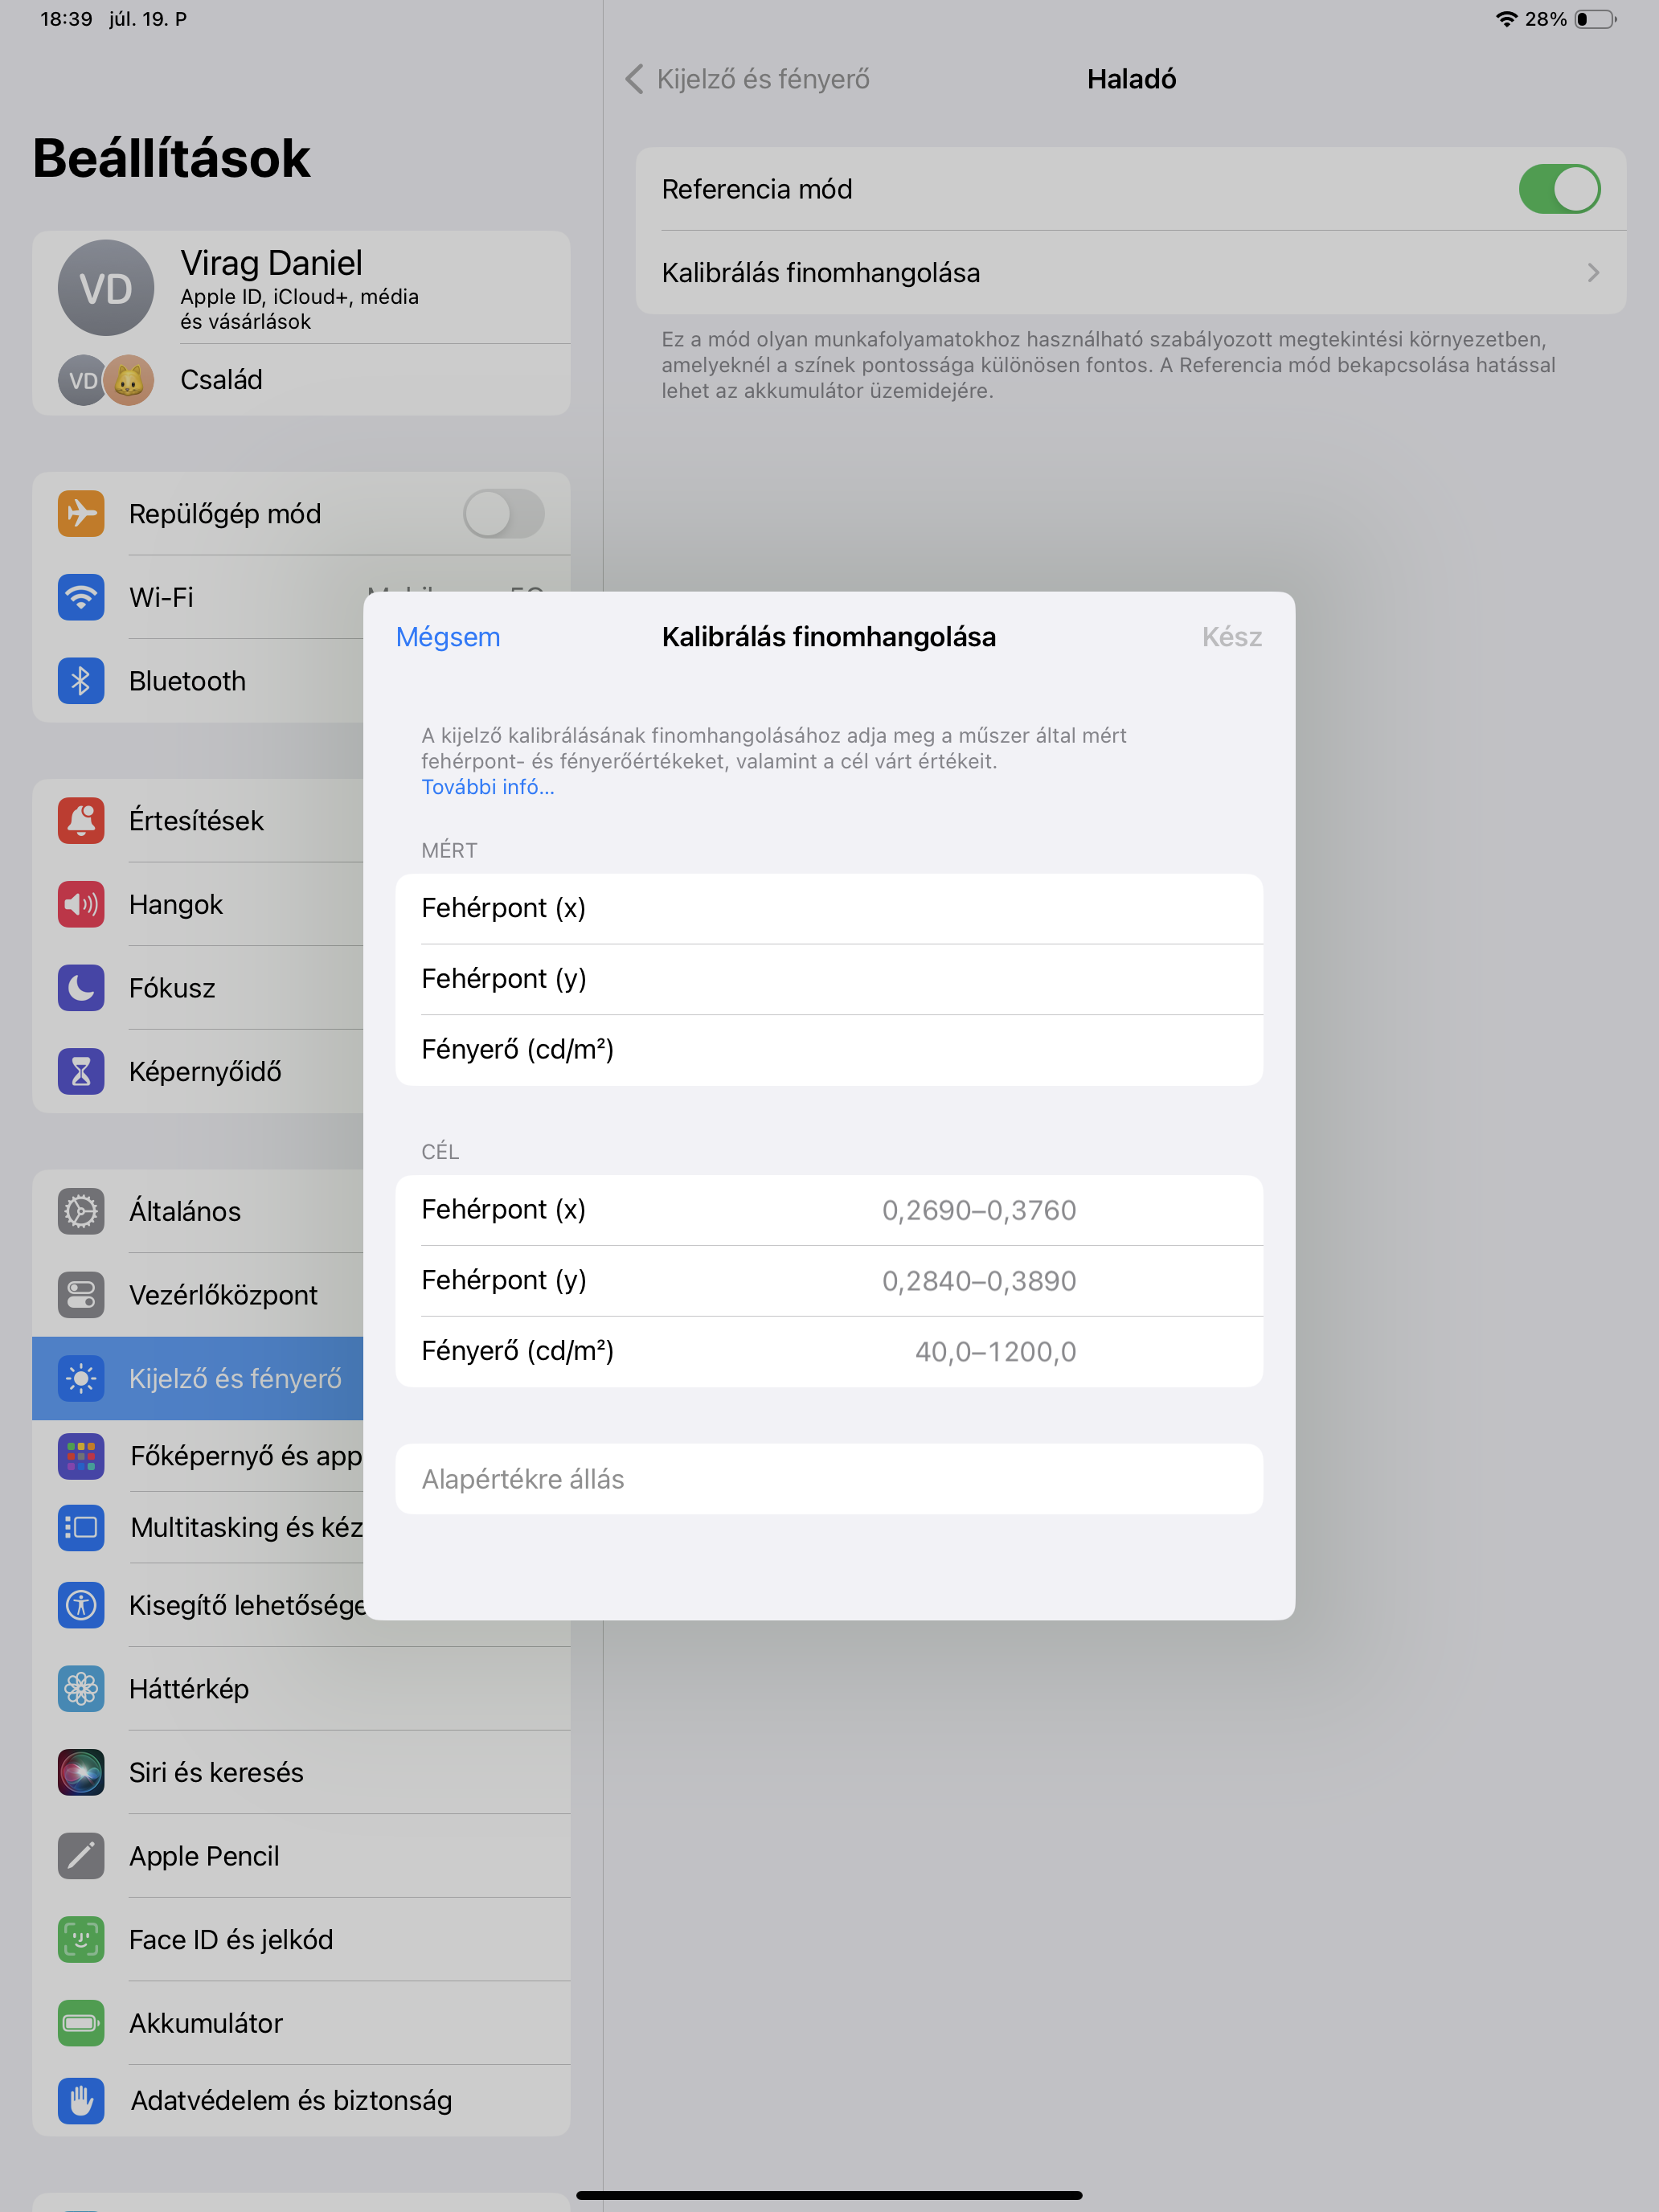This screenshot has width=1659, height=2212.
Task: Tap the battery status bar icon
Action: pyautogui.click(x=1596, y=19)
